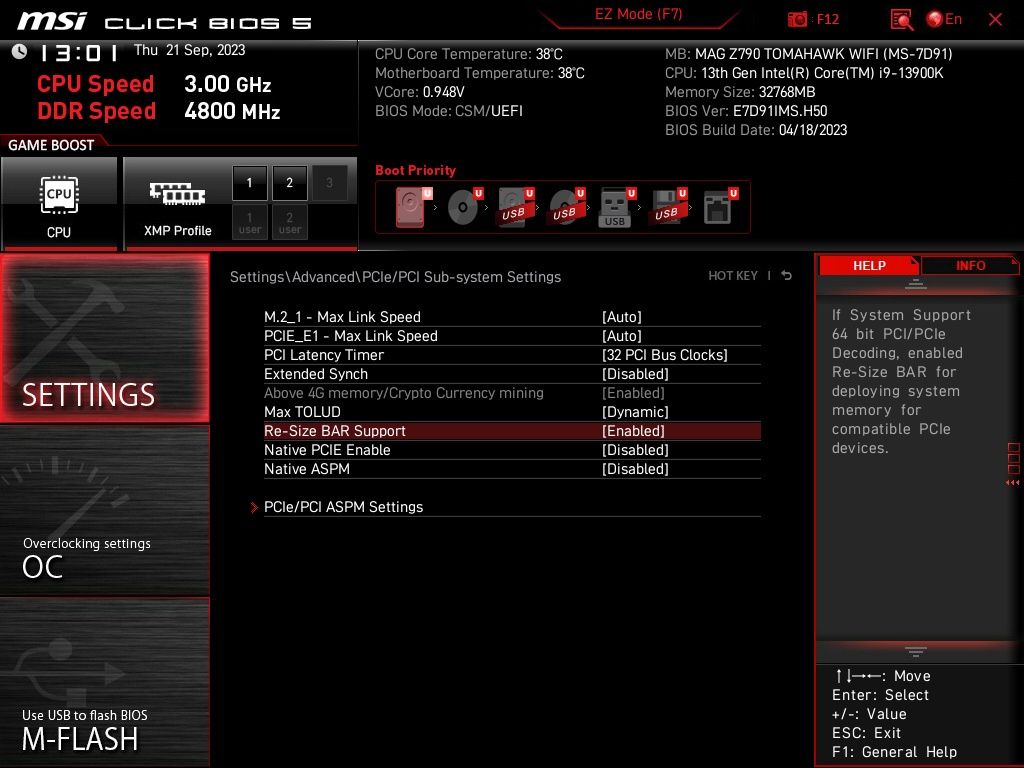This screenshot has width=1024, height=768.
Task: Change M.2_1 Max Link Speed Auto value
Action: (x=622, y=317)
